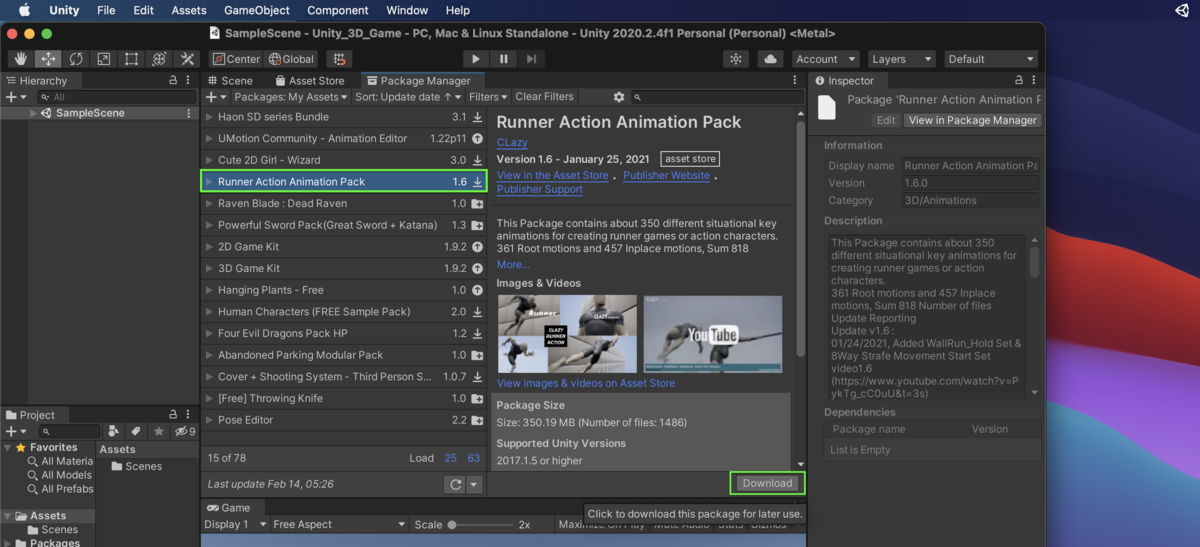Open Display 1 dropdown in Game view
Image resolution: width=1200 pixels, height=547 pixels.
coord(236,524)
